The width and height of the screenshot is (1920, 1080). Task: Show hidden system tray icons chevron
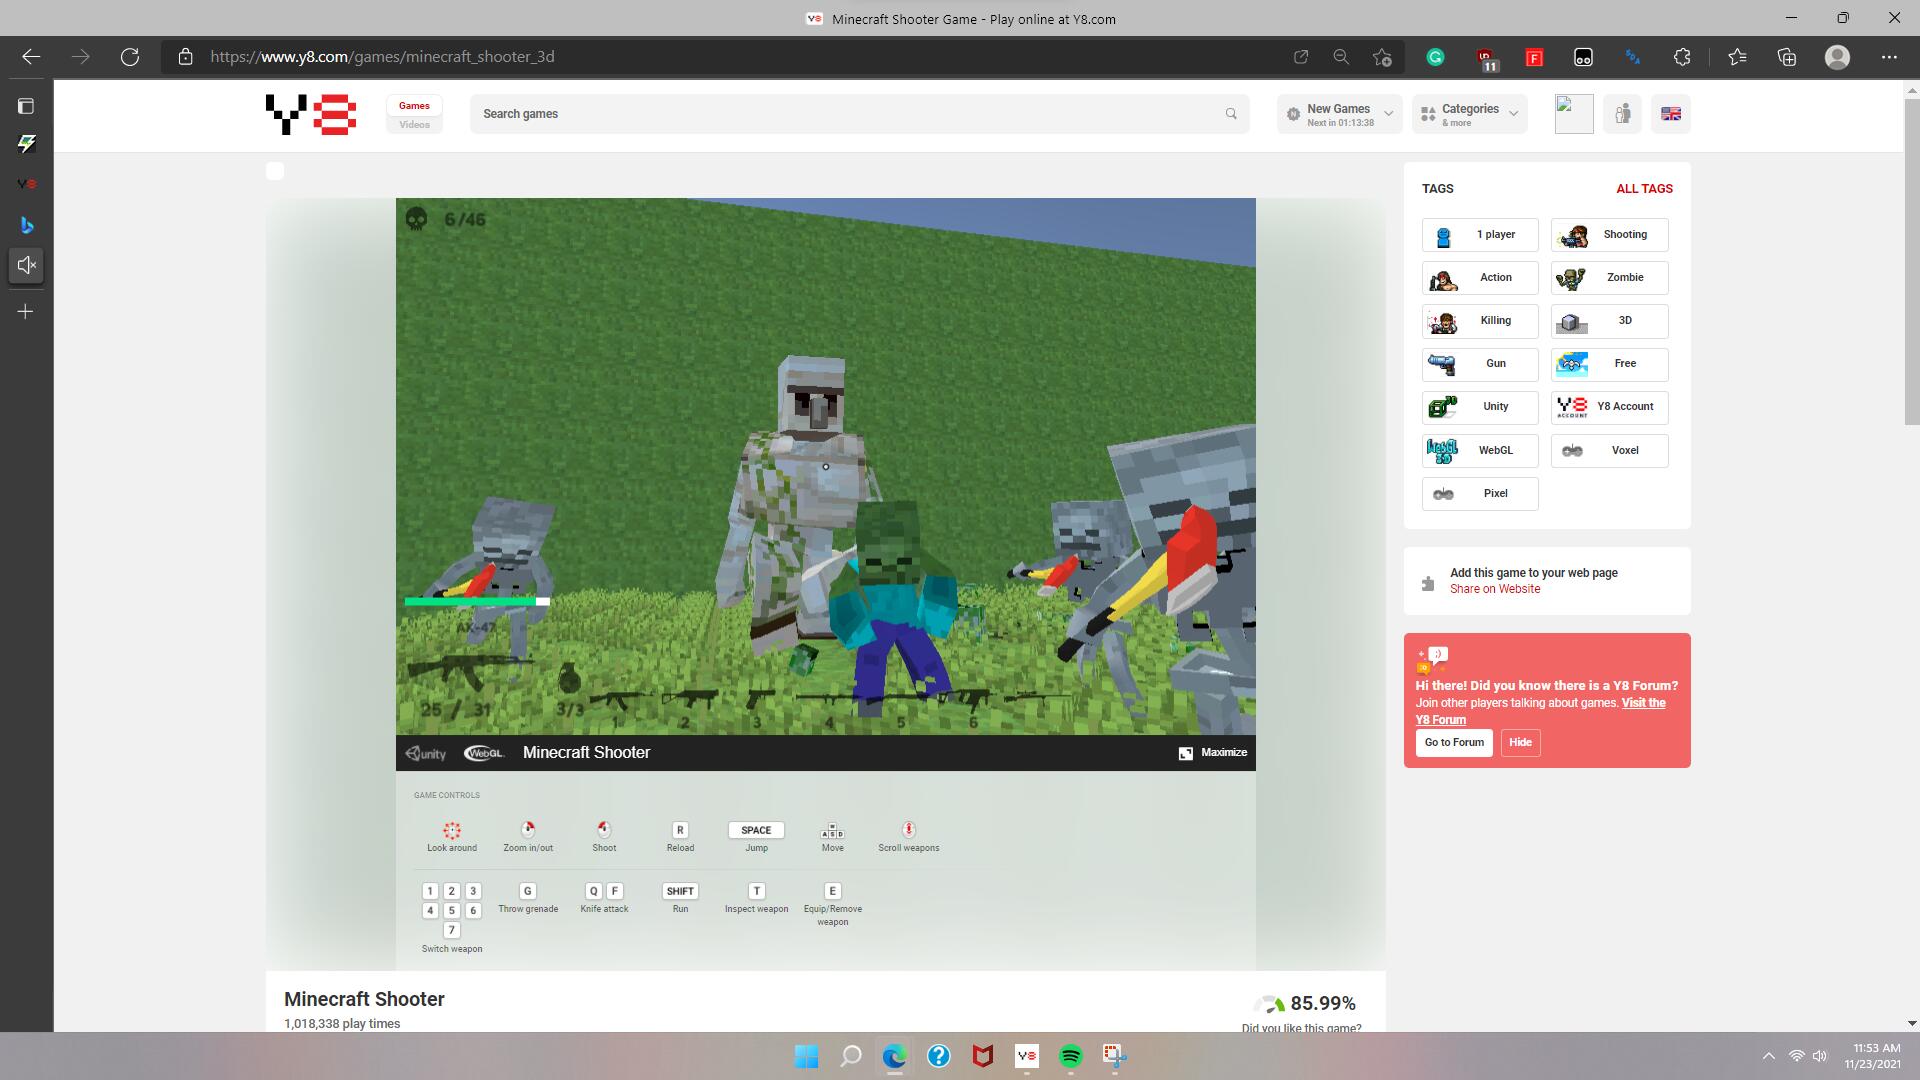(x=1768, y=1056)
